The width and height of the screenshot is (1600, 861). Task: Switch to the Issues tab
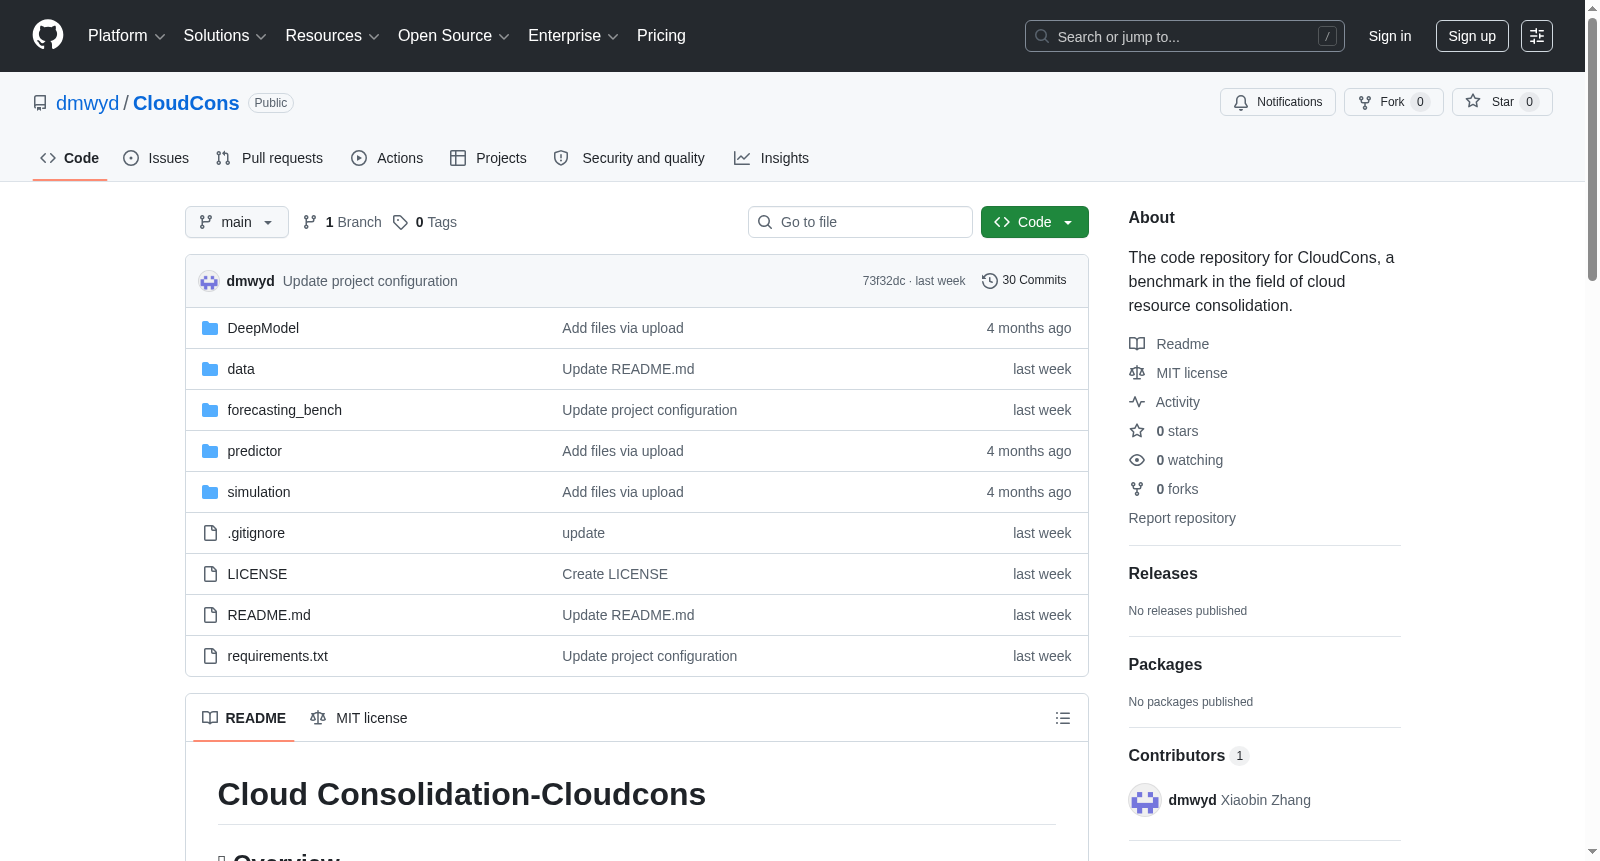156,158
